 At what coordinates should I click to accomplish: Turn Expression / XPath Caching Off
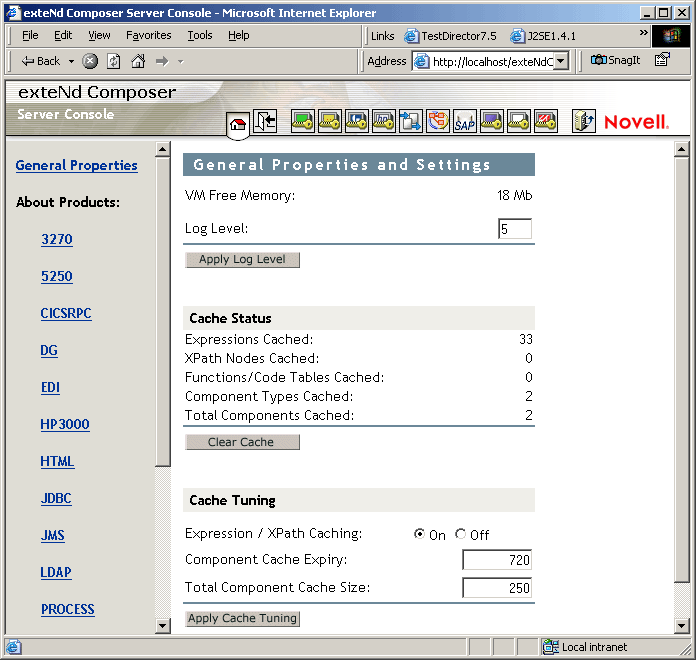(x=460, y=534)
